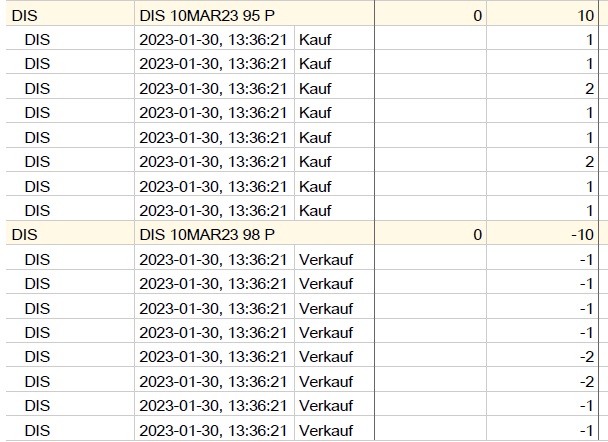Screen dimensions: 608x442
Task: Select the DIS 10MAR23 95 P group header
Action: pos(206,16)
